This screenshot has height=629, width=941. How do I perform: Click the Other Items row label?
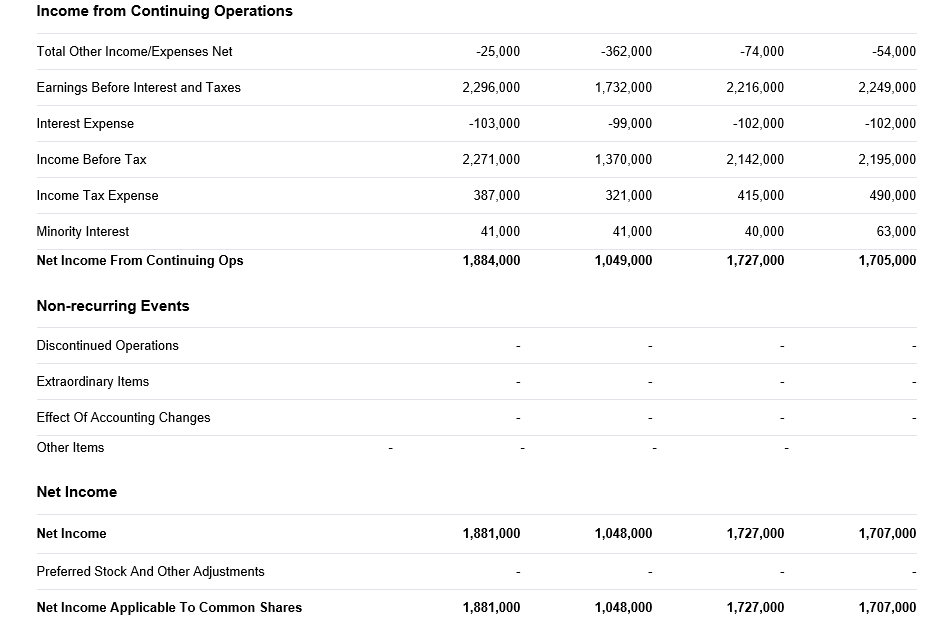(x=70, y=447)
